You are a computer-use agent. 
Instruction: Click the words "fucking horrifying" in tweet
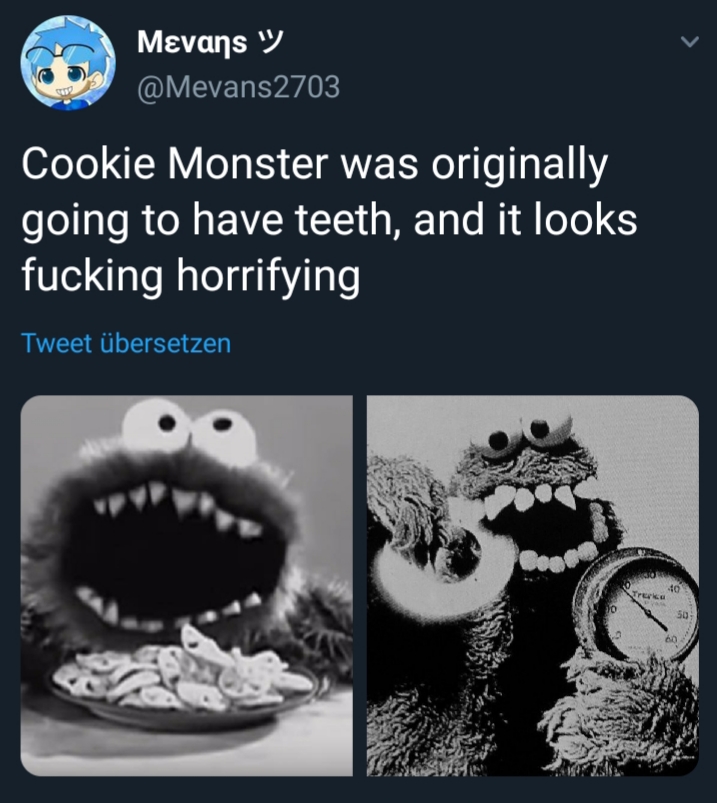pos(190,275)
